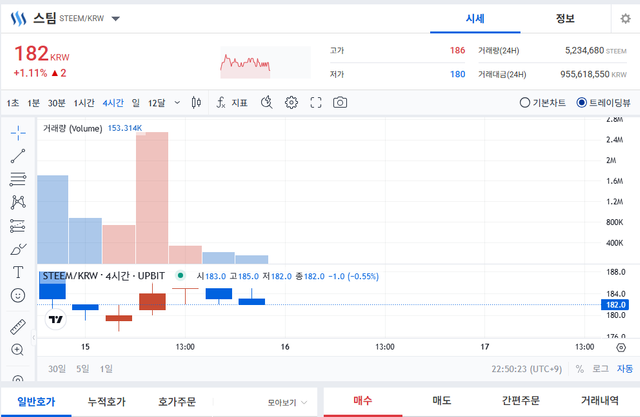Open time axis settings target icon

[621, 347]
